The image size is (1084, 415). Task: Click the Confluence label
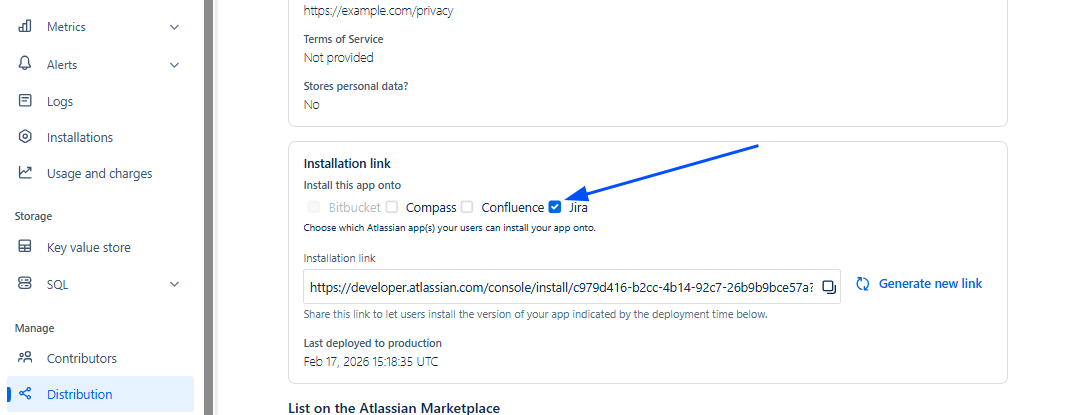point(512,208)
